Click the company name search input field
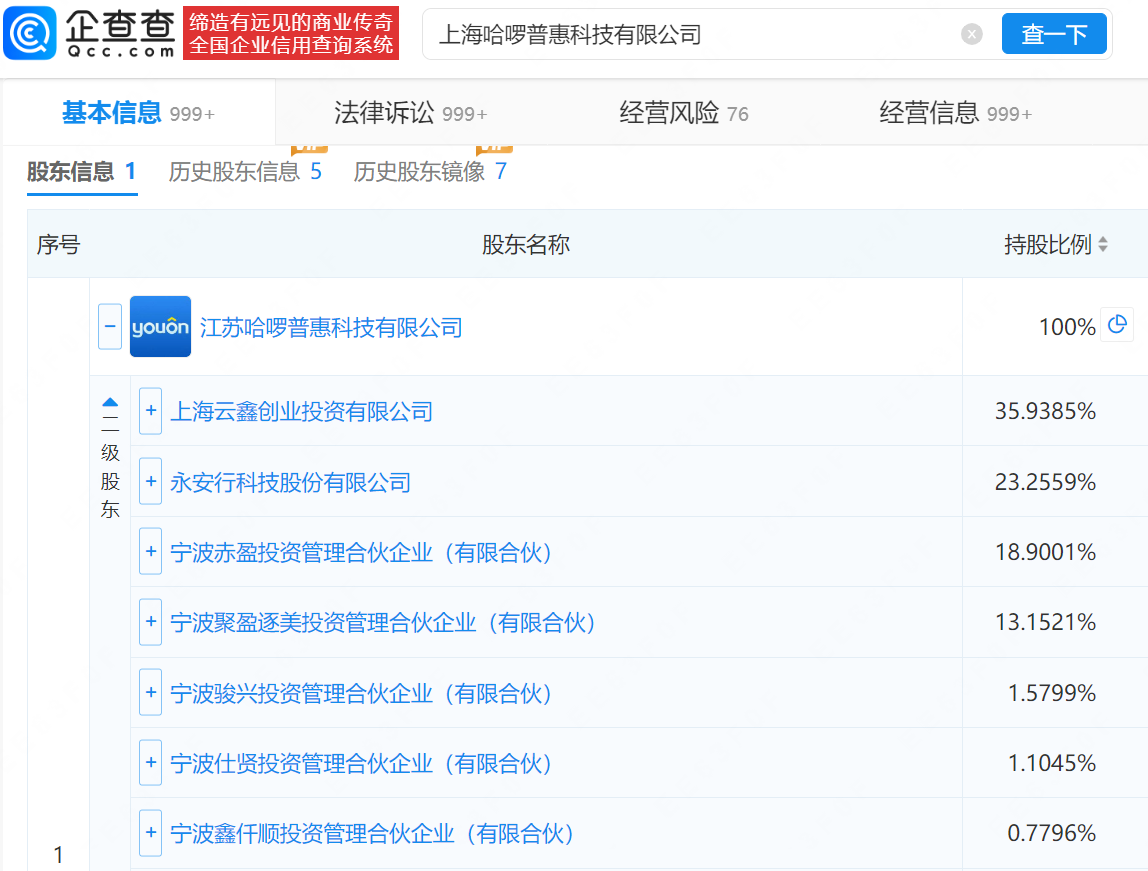The height and width of the screenshot is (871, 1148). (x=690, y=35)
